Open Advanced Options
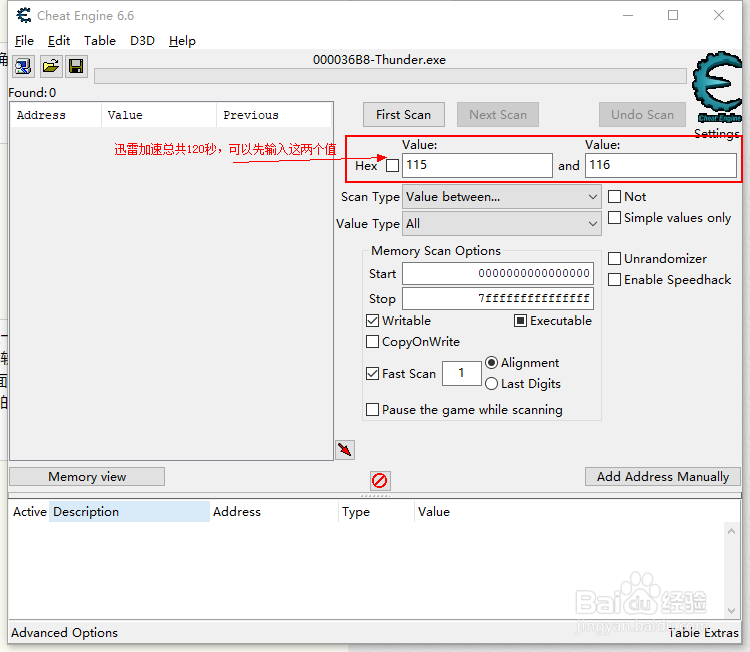This screenshot has width=750, height=652. point(65,632)
